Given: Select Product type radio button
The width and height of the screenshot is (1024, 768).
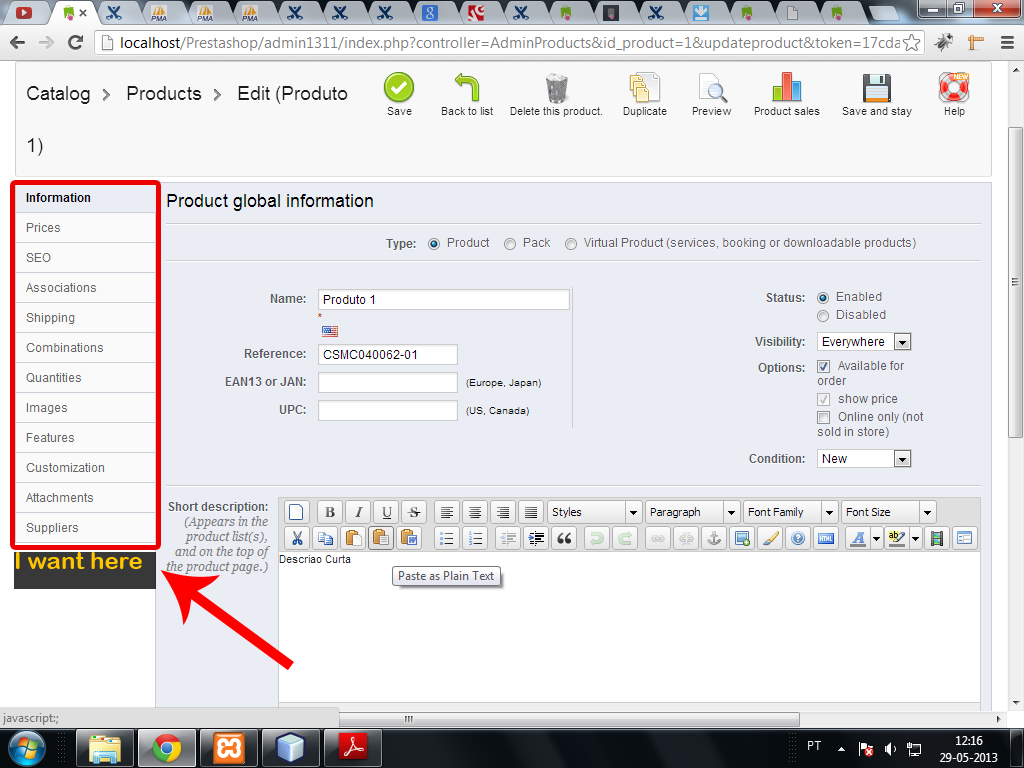Looking at the screenshot, I should point(434,244).
